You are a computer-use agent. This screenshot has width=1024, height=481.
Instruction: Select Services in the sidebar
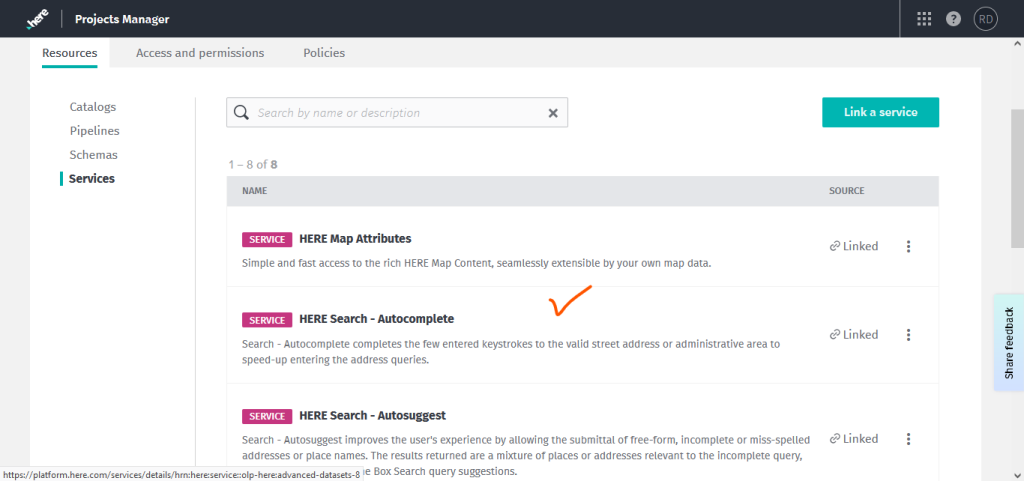91,178
